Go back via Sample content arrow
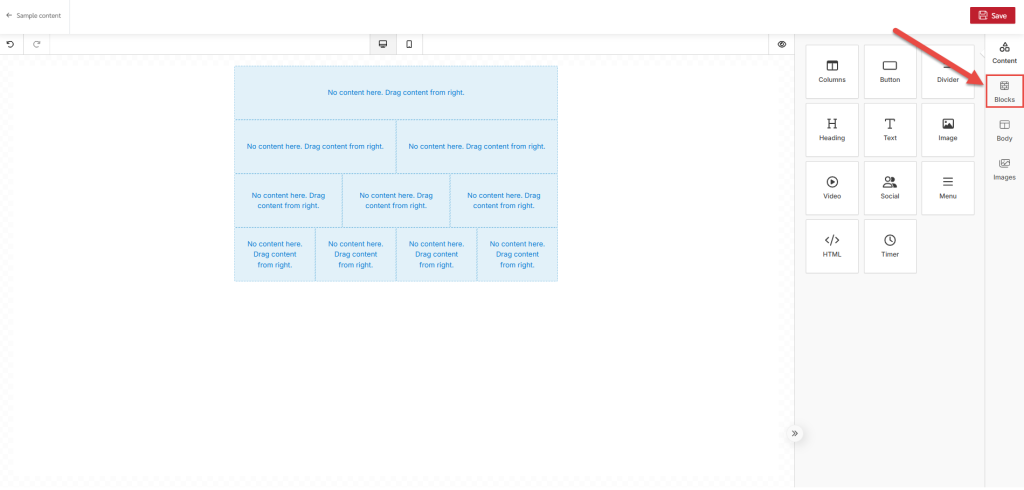Image resolution: width=1024 pixels, height=490 pixels. pos(10,15)
